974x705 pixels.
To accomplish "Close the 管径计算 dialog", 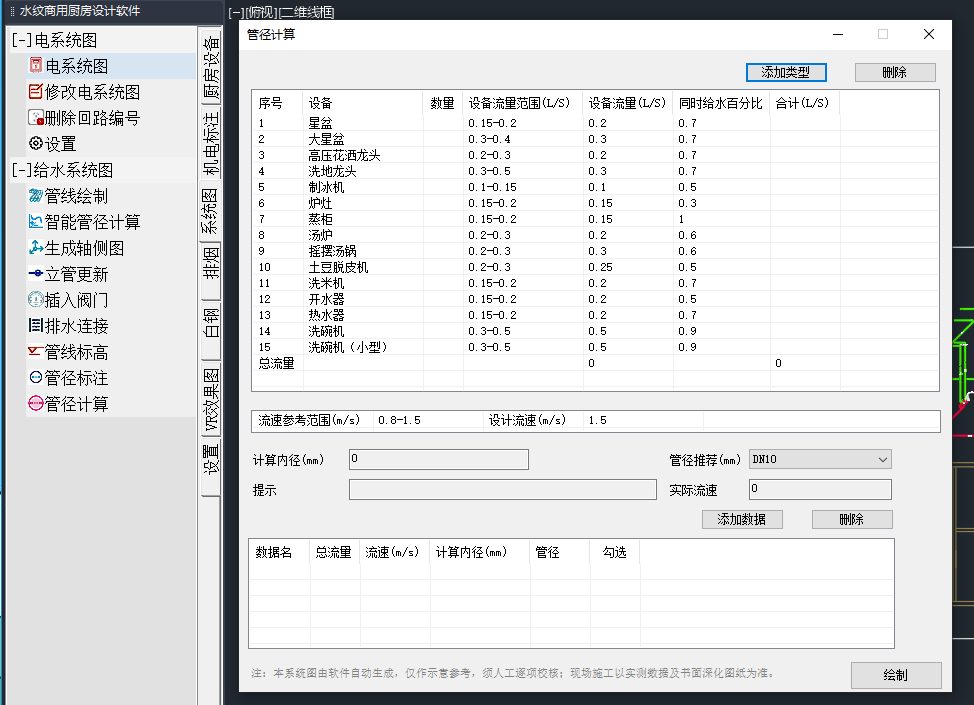I will pos(929,34).
